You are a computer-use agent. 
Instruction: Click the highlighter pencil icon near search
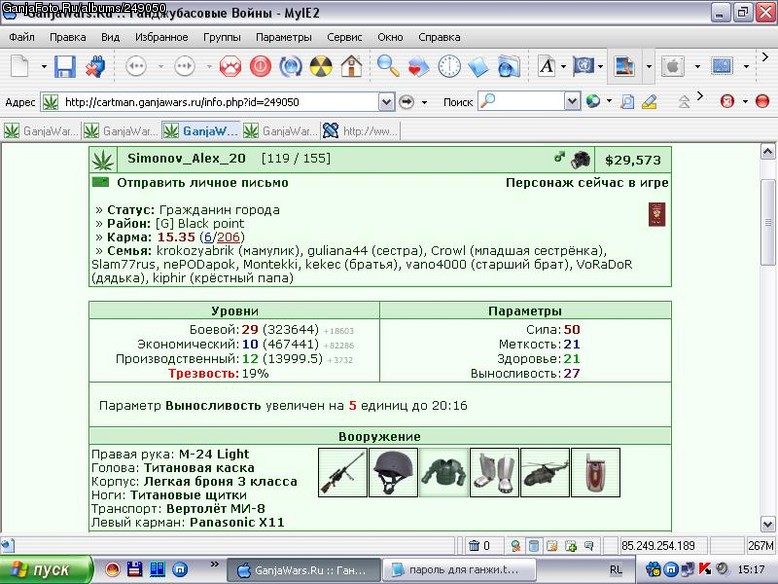point(649,102)
